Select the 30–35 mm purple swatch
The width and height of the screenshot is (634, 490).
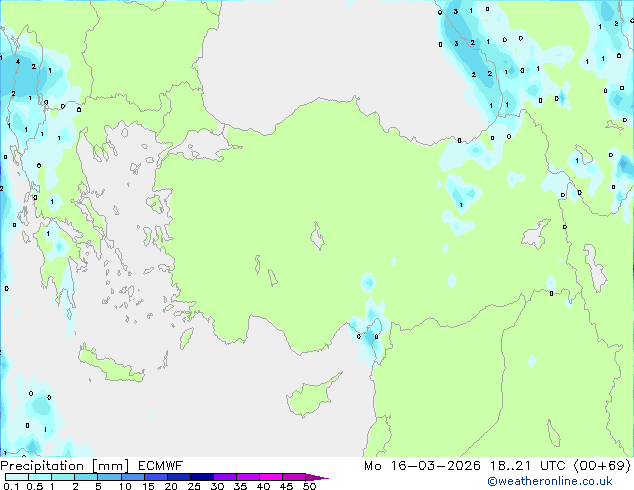click(224, 477)
